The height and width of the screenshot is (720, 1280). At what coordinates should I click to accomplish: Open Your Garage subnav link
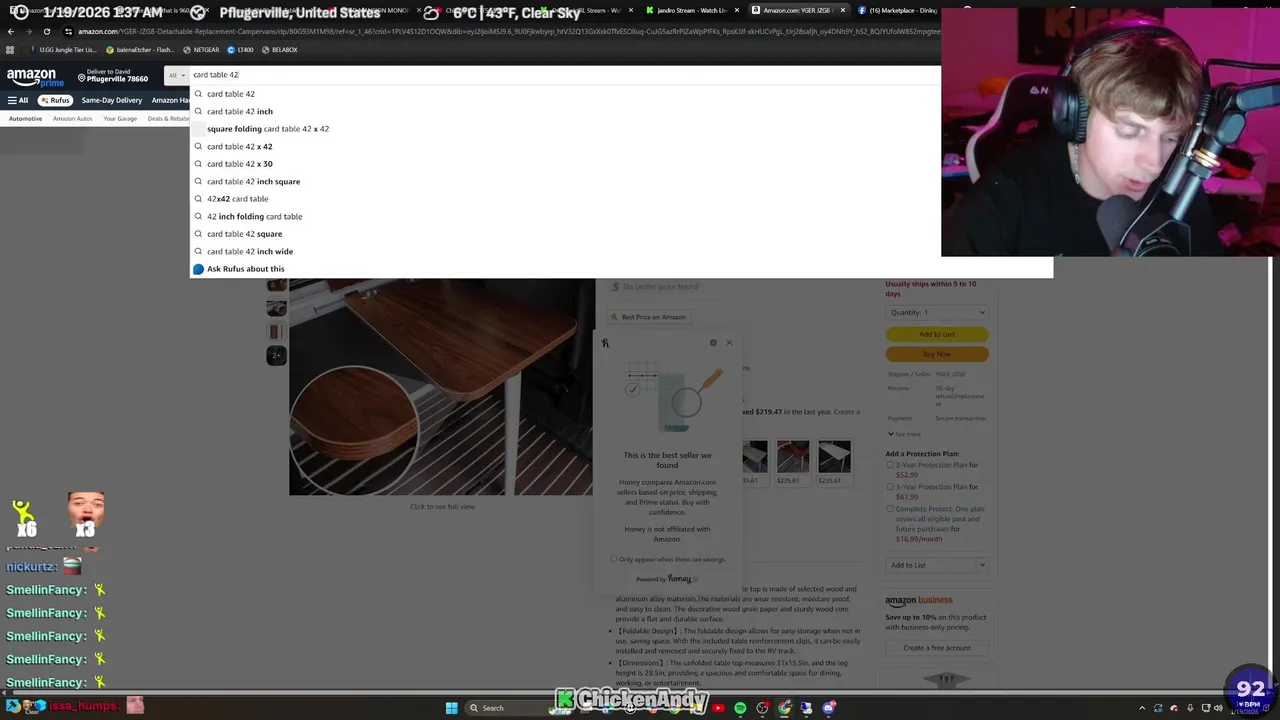(x=120, y=119)
